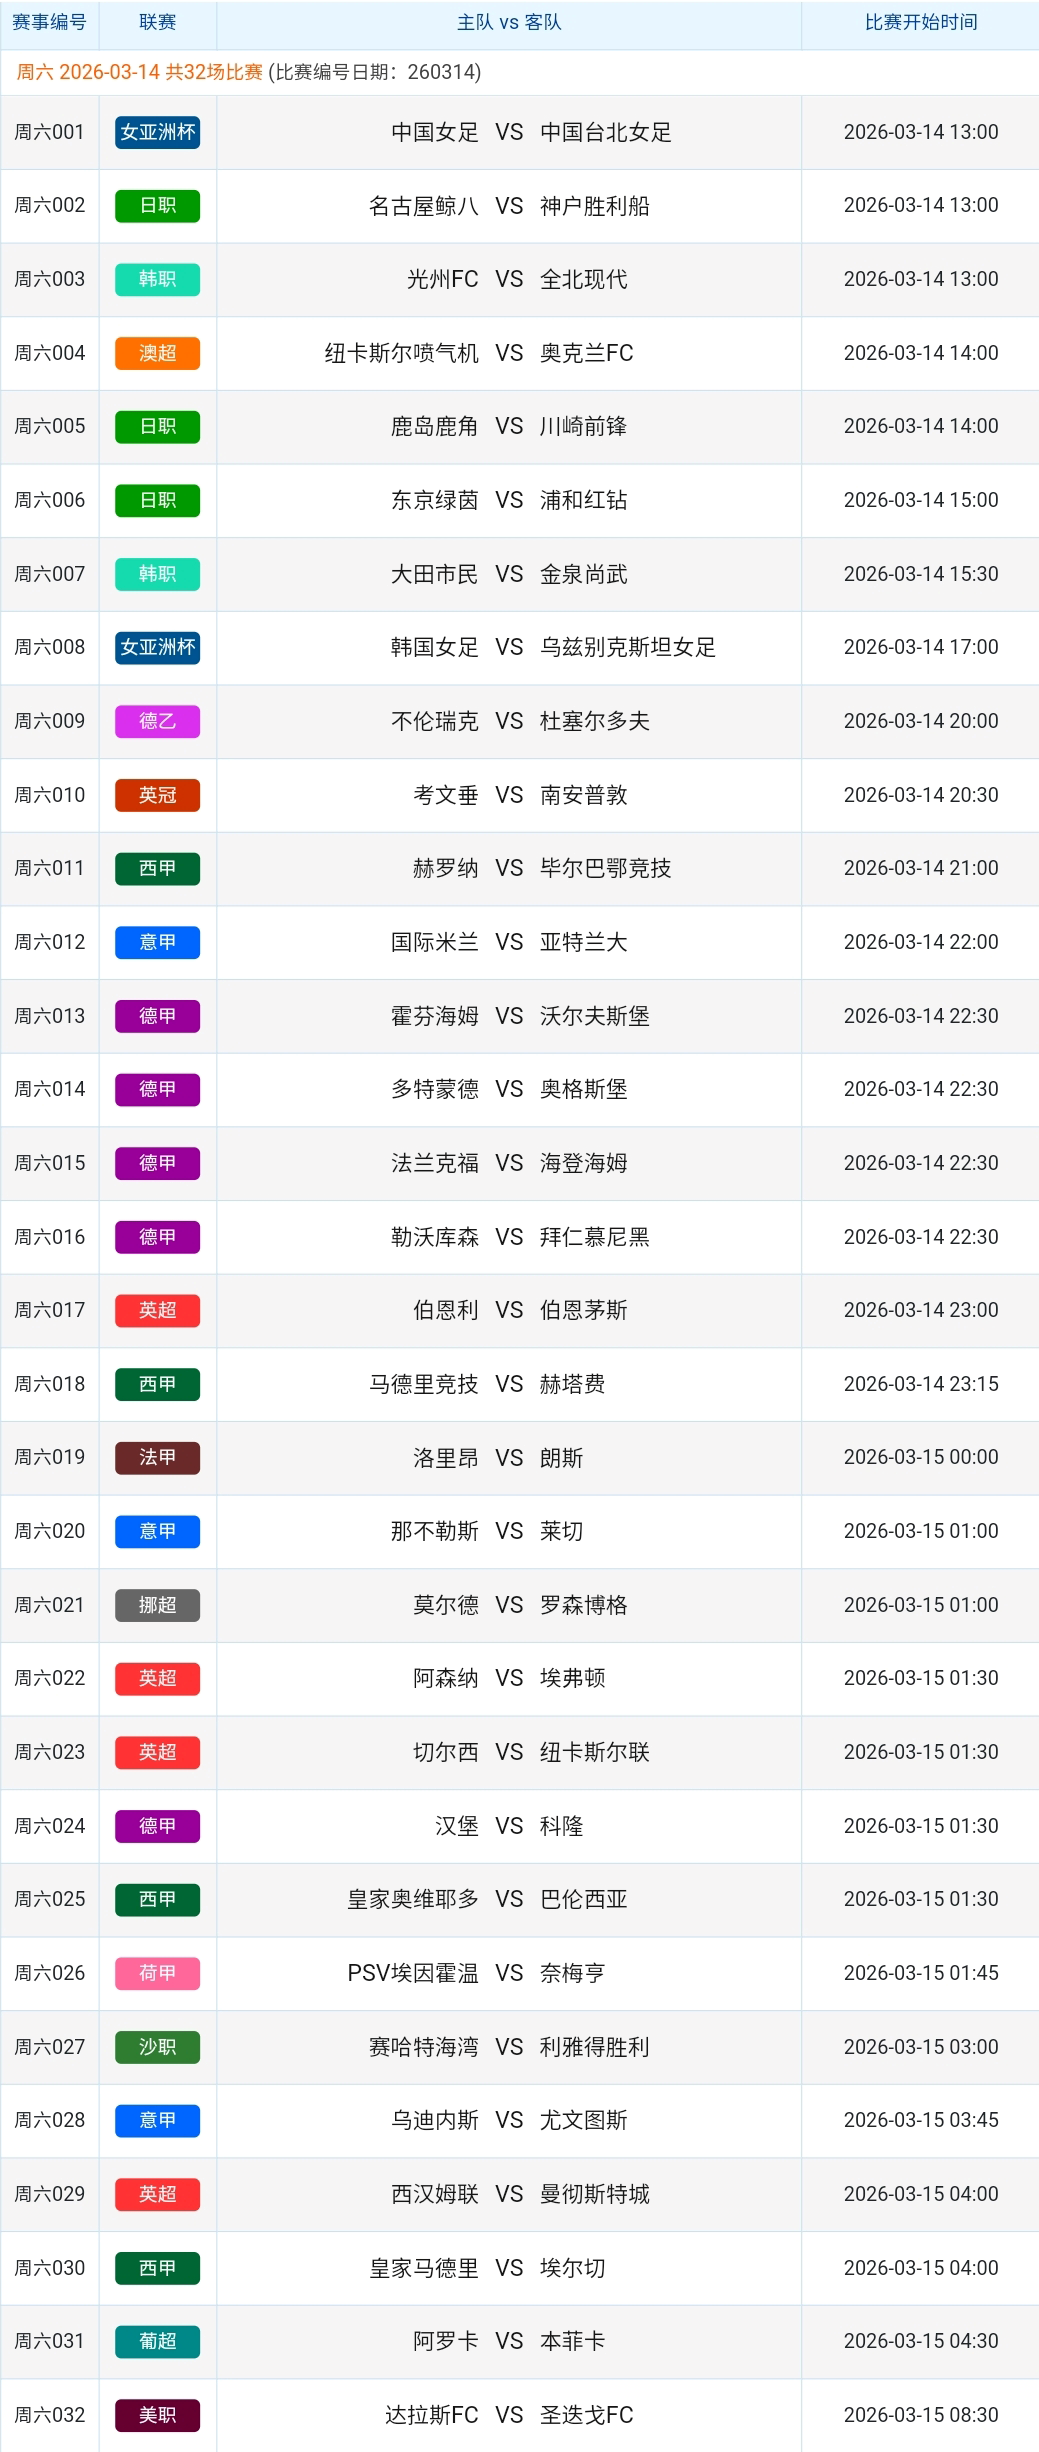Image resolution: width=1039 pixels, height=2452 pixels.
Task: Click the 赛事编号 column header
Action: [49, 22]
